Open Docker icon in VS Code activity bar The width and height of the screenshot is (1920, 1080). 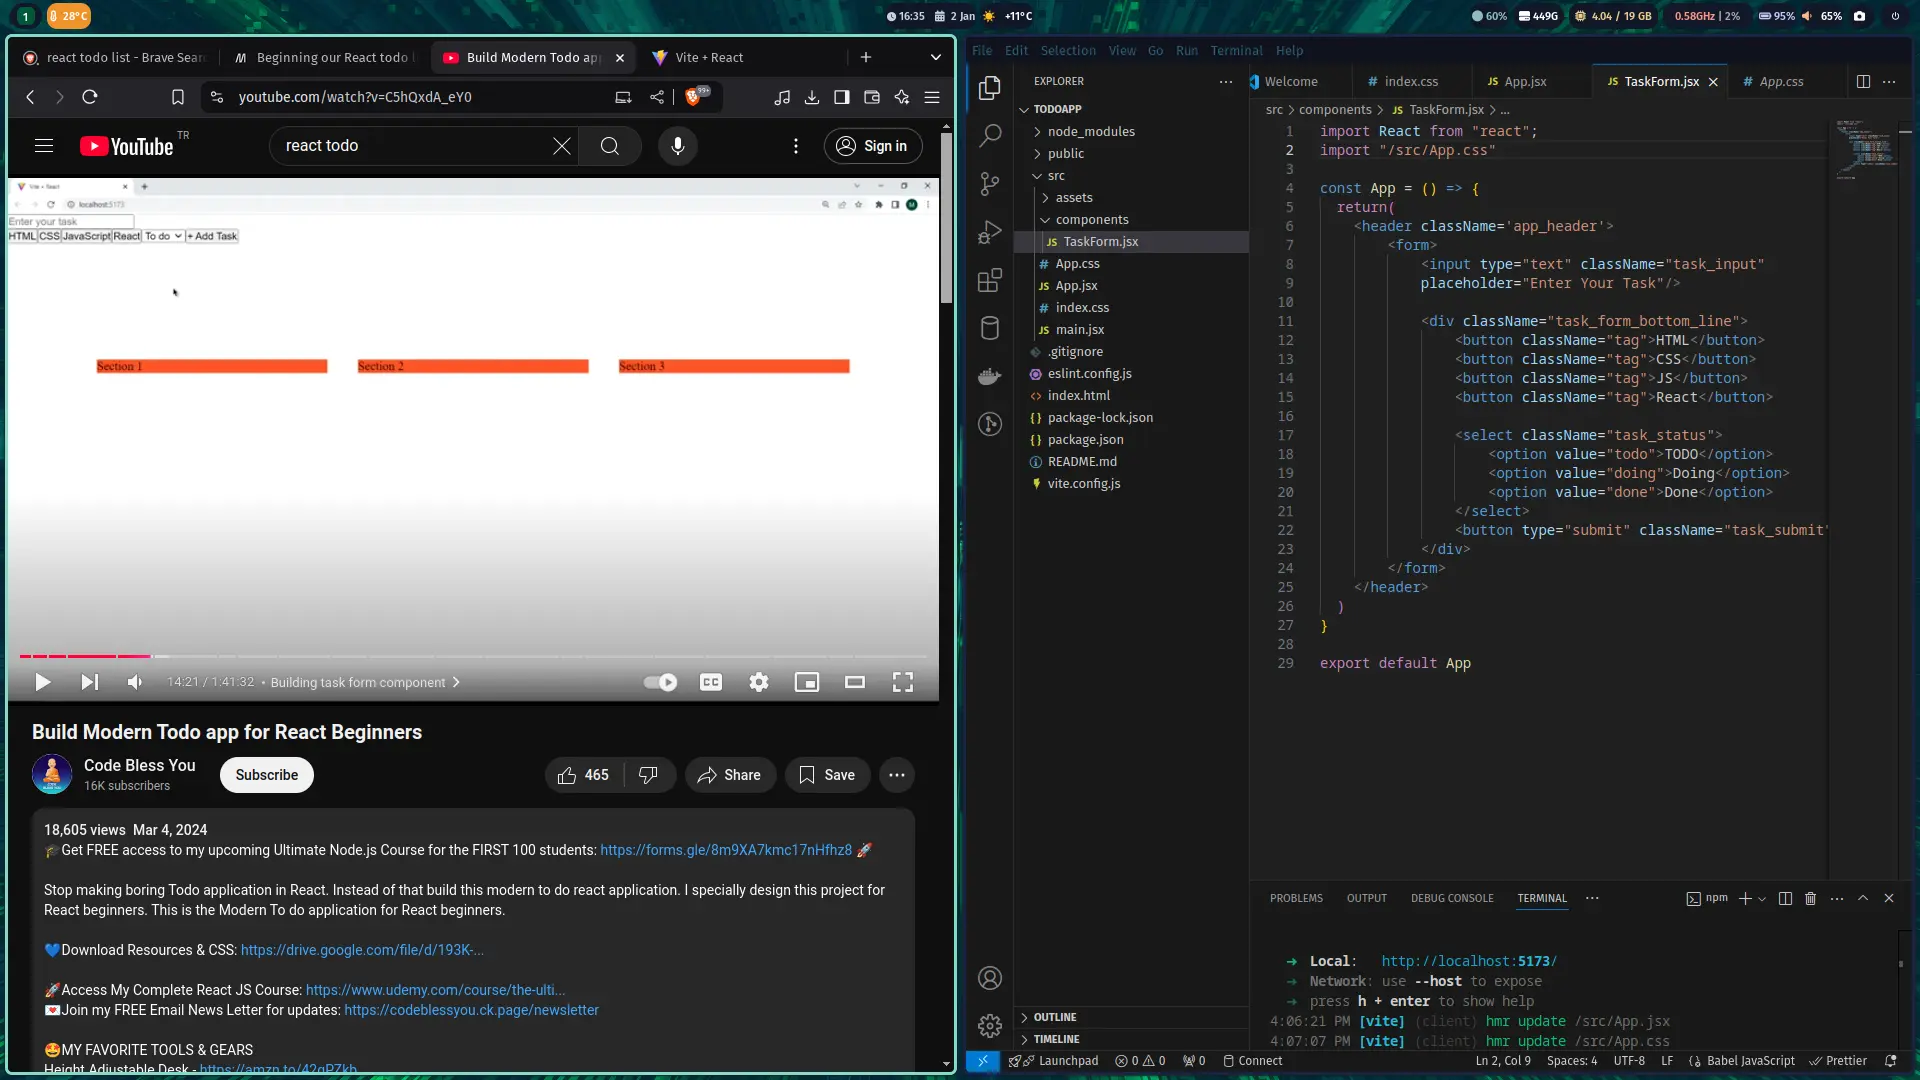tap(990, 376)
